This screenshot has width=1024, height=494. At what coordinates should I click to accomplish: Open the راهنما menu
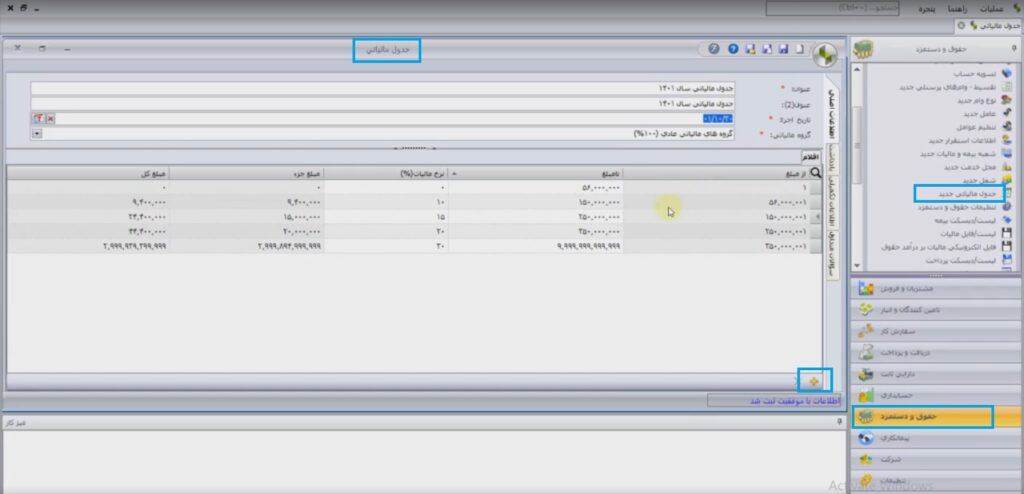click(x=959, y=8)
